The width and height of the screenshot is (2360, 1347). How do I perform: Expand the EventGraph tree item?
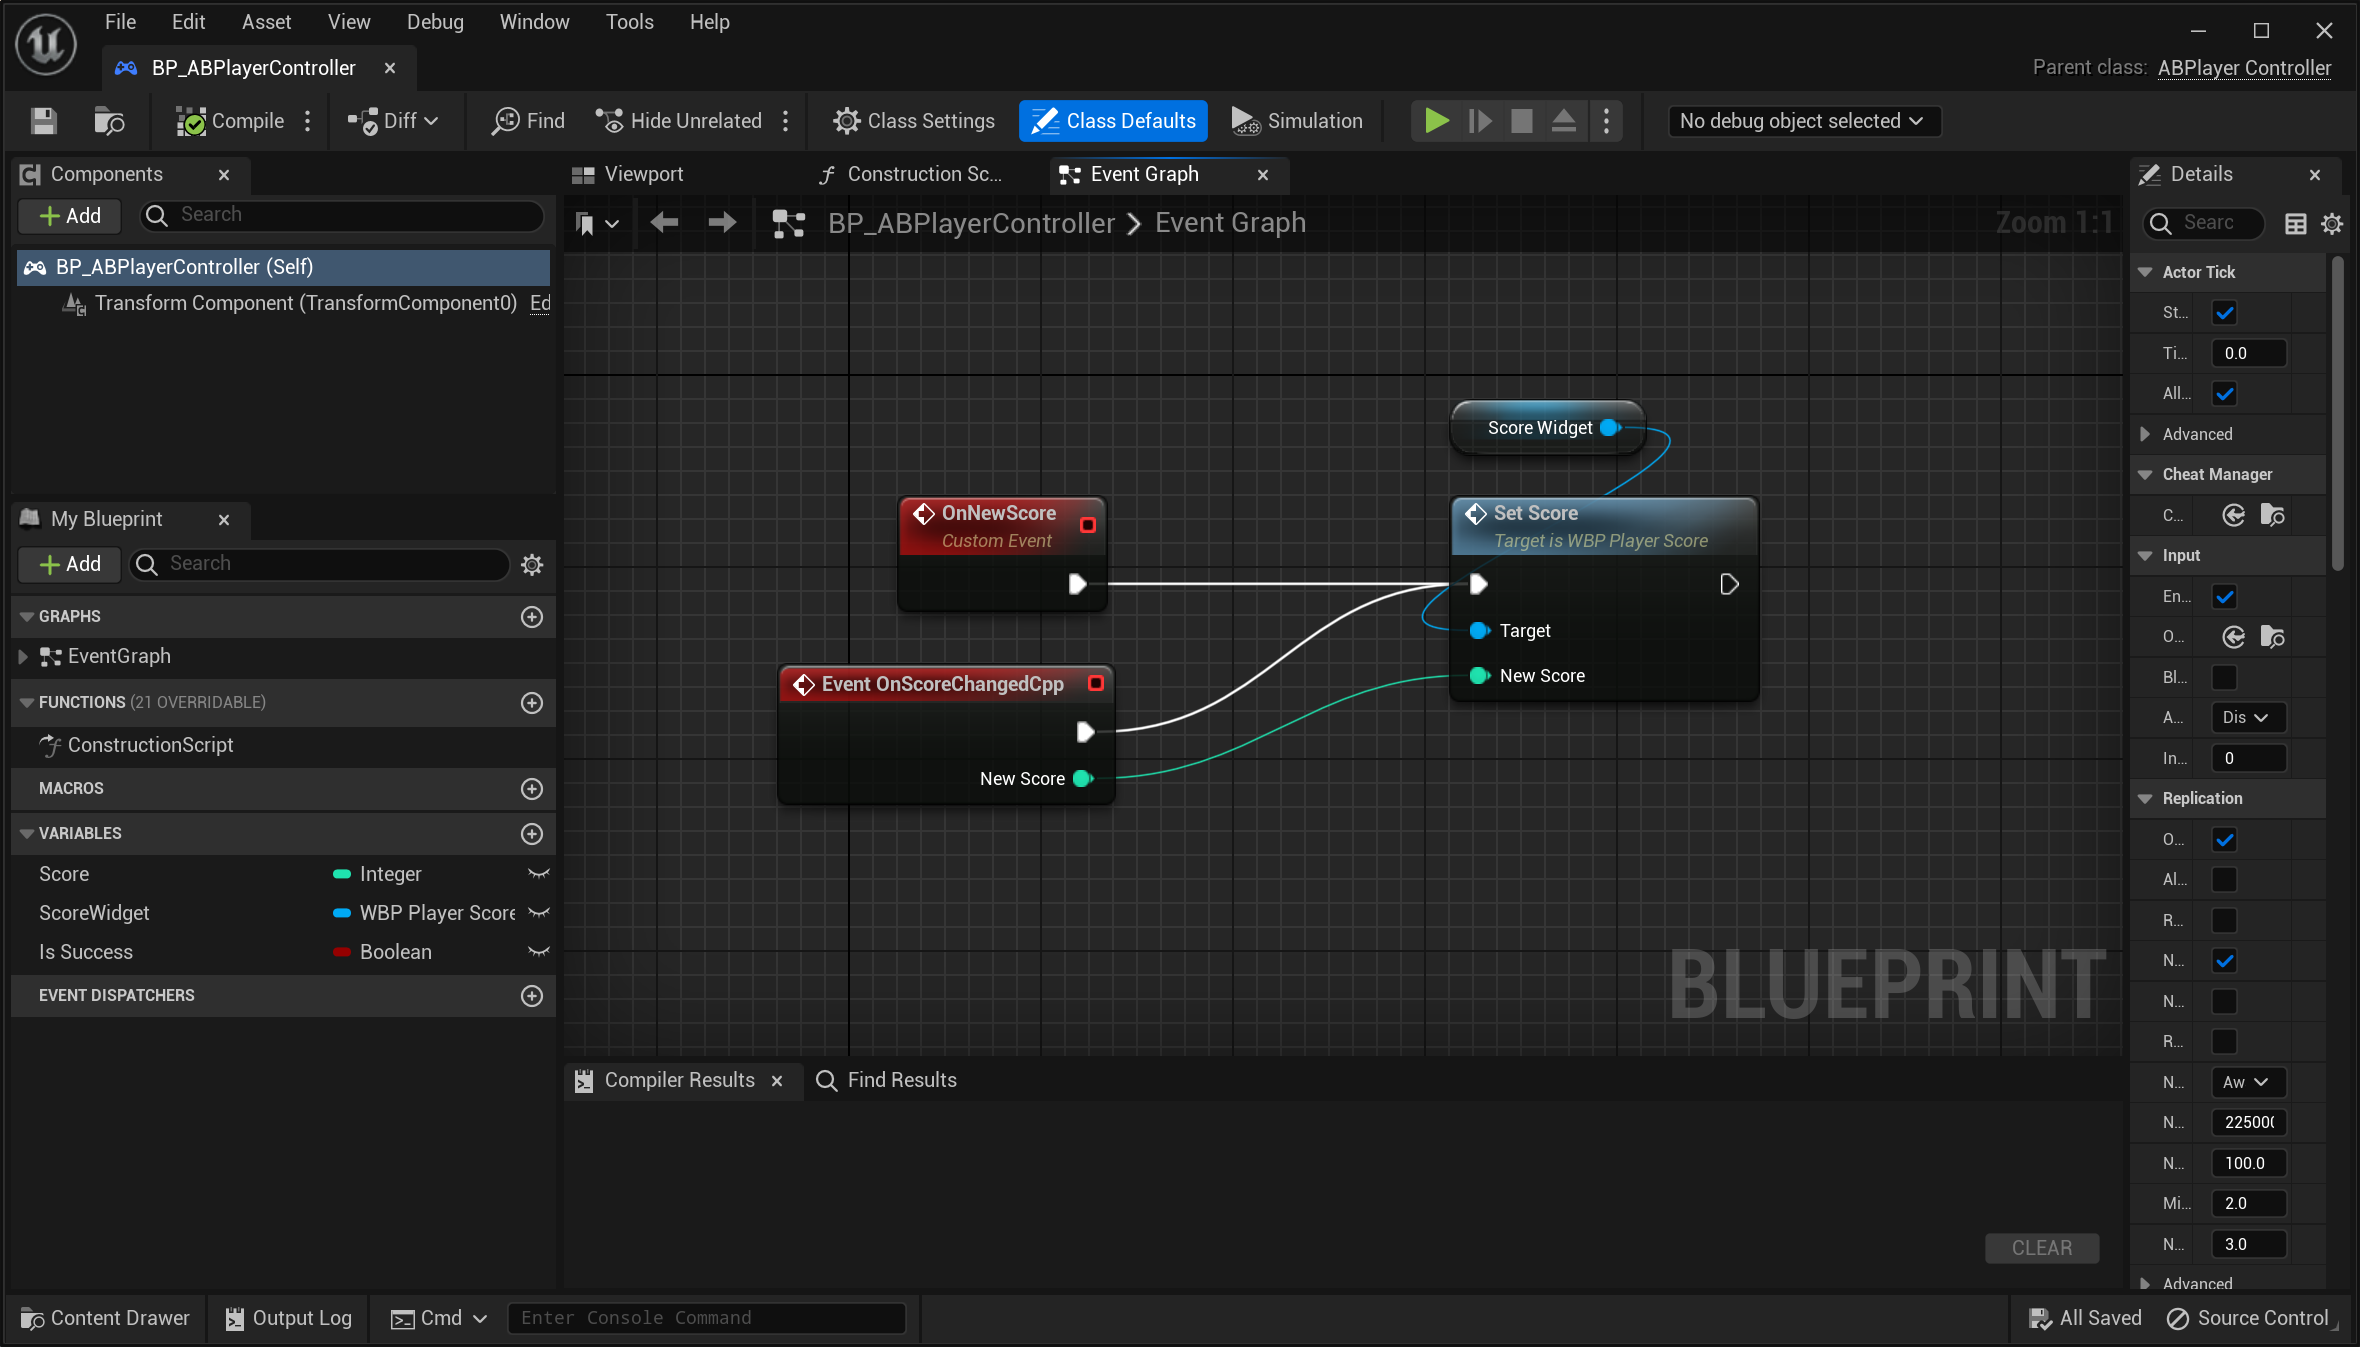pyautogui.click(x=23, y=657)
